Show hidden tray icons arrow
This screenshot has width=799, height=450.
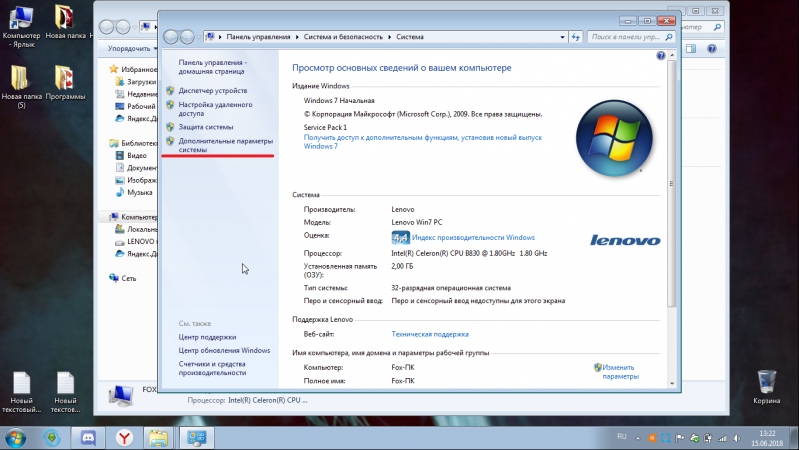637,438
